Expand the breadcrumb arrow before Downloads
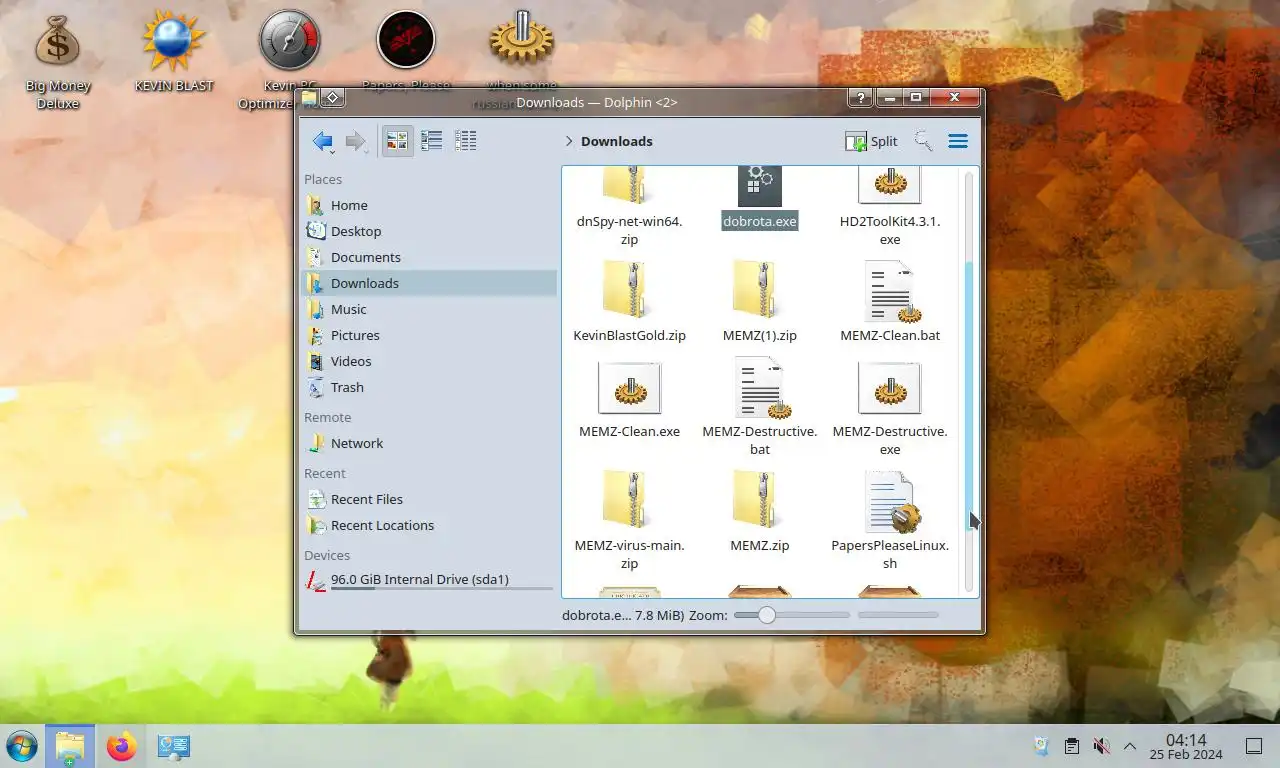The image size is (1280, 768). click(x=569, y=141)
